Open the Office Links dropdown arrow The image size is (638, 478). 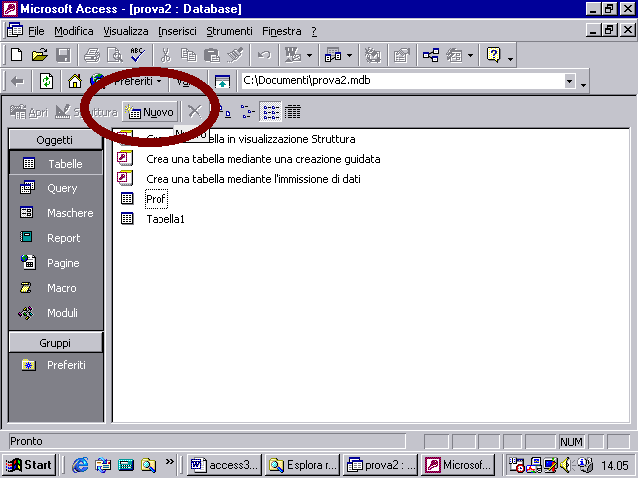[310, 55]
